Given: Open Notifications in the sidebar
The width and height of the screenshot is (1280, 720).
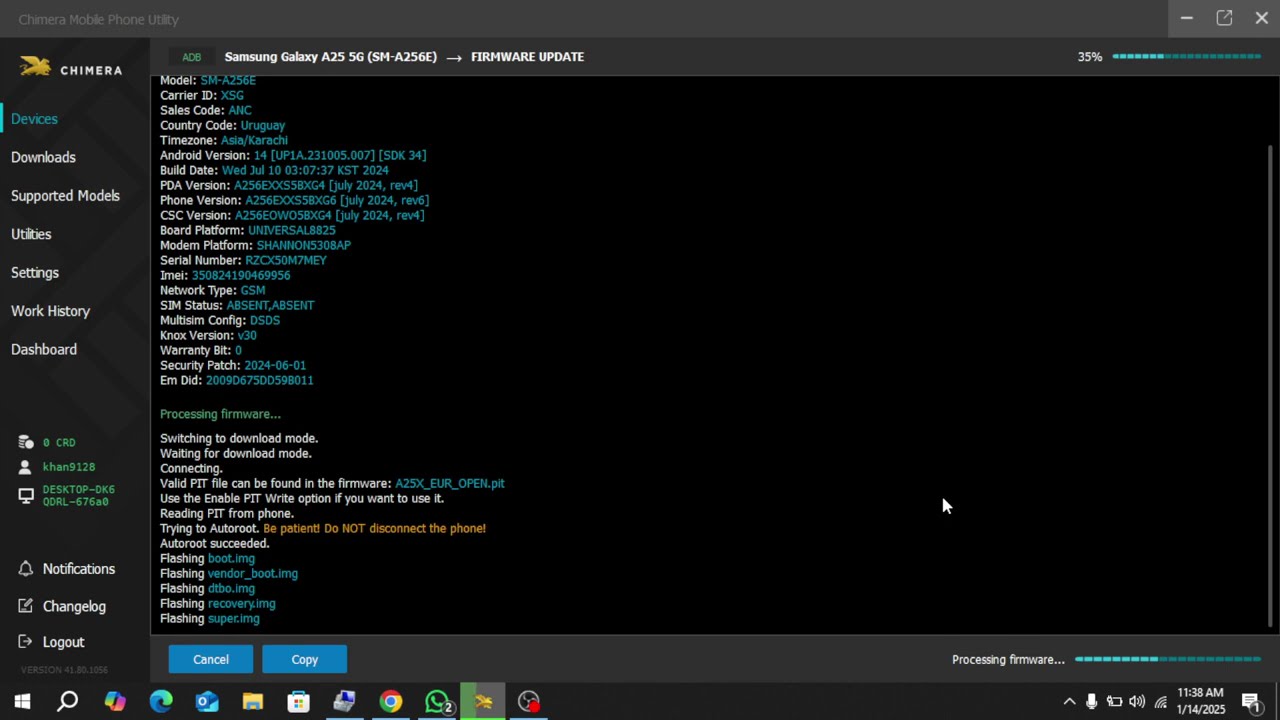Looking at the screenshot, I should [79, 569].
